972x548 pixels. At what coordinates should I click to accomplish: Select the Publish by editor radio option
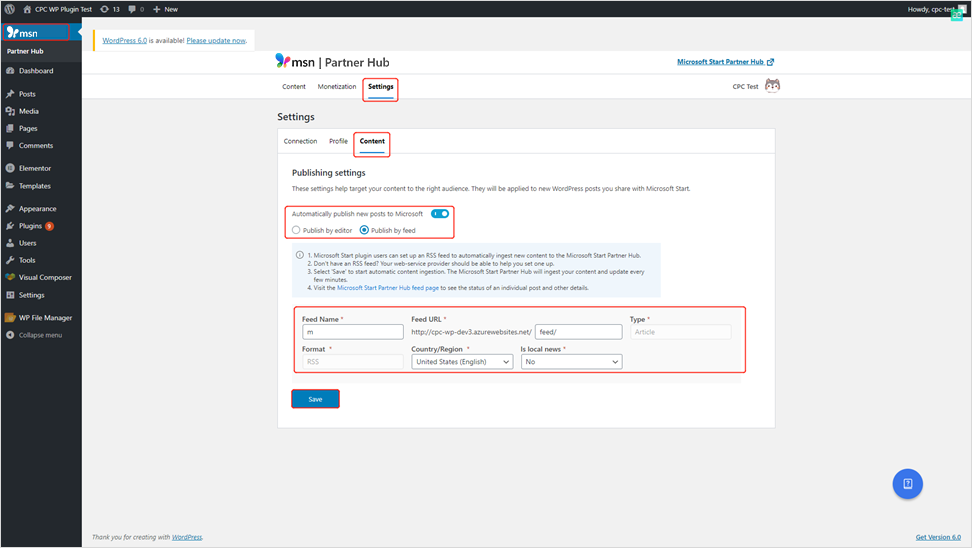[x=296, y=230]
